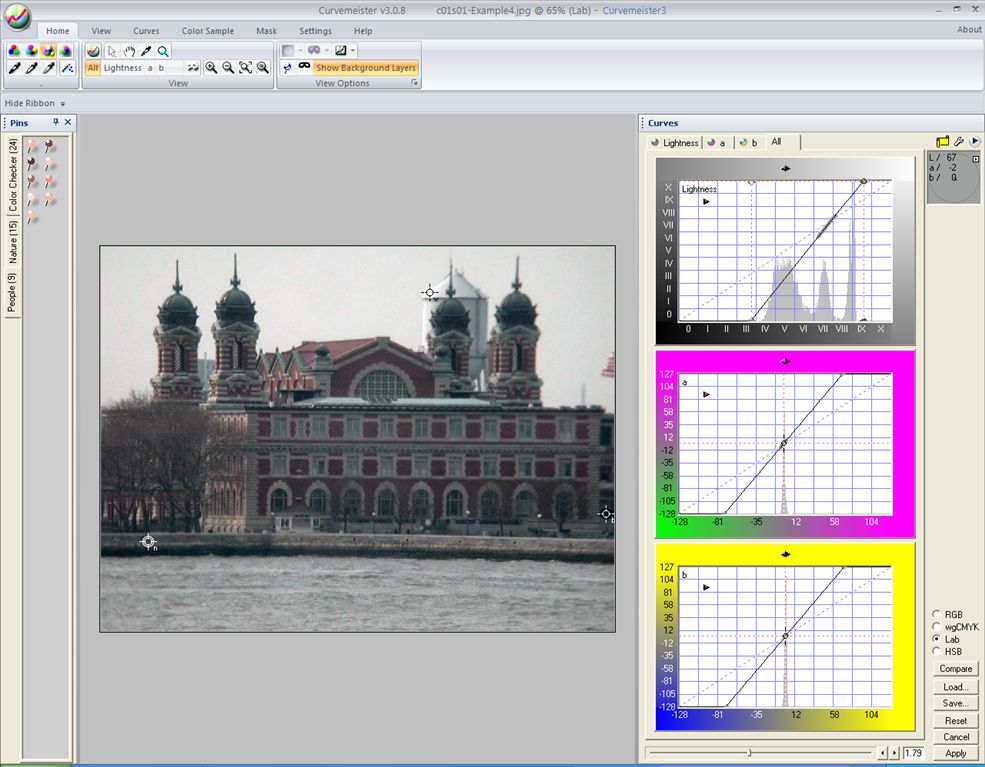Select the eyedropper tool in View group
This screenshot has width=985, height=767.
click(x=146, y=51)
